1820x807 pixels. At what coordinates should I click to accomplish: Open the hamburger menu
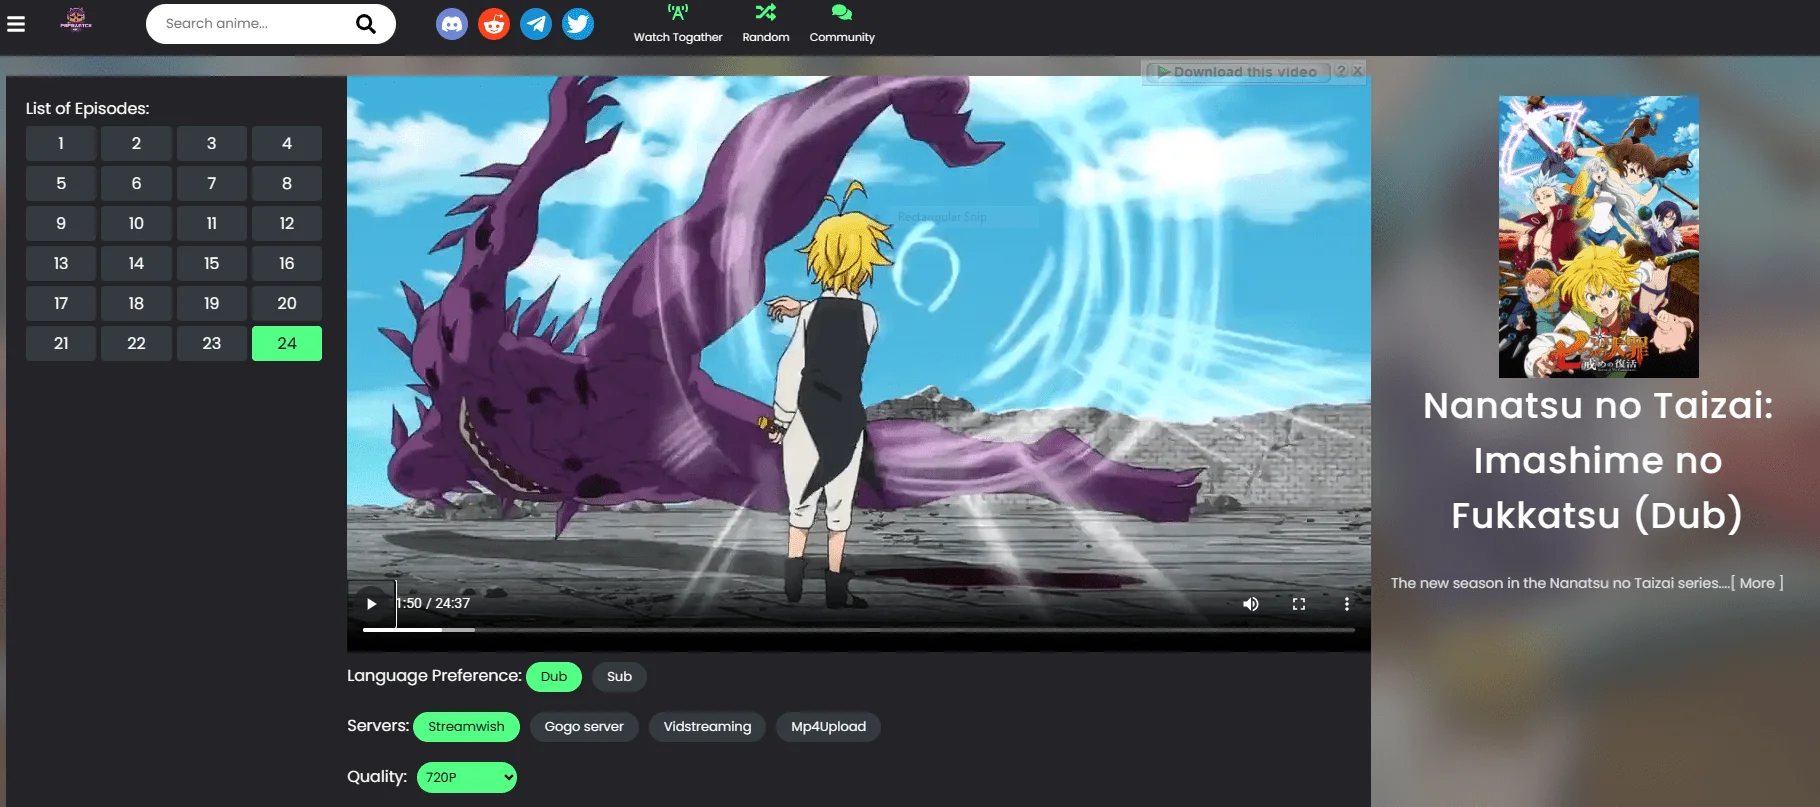(16, 24)
